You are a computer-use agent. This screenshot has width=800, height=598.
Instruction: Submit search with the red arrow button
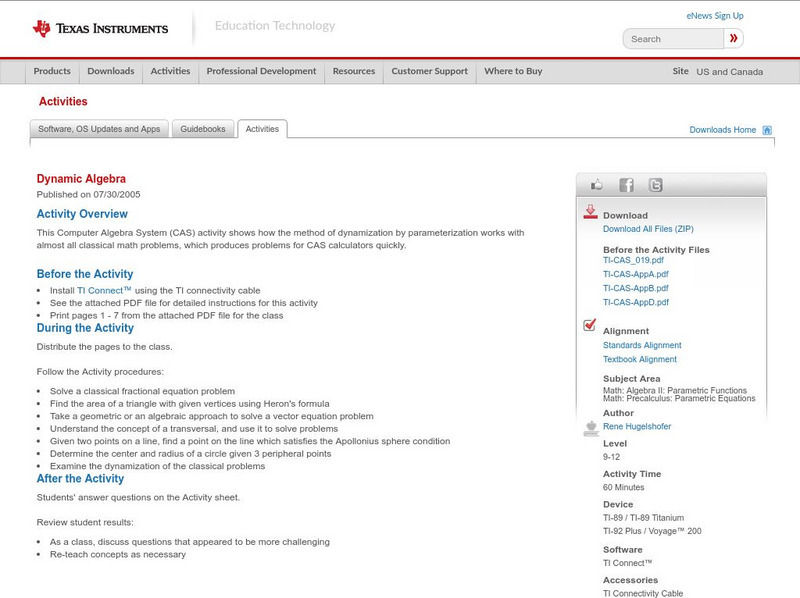(733, 38)
